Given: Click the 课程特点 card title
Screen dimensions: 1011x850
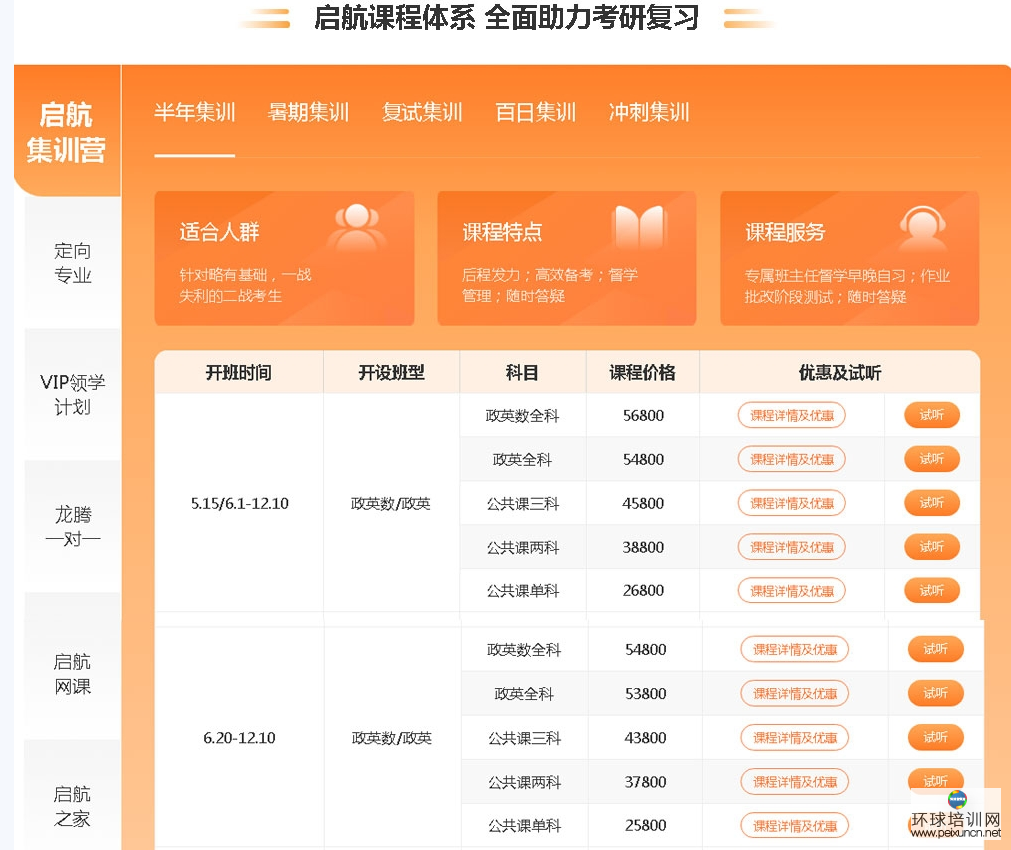Looking at the screenshot, I should pos(502,232).
